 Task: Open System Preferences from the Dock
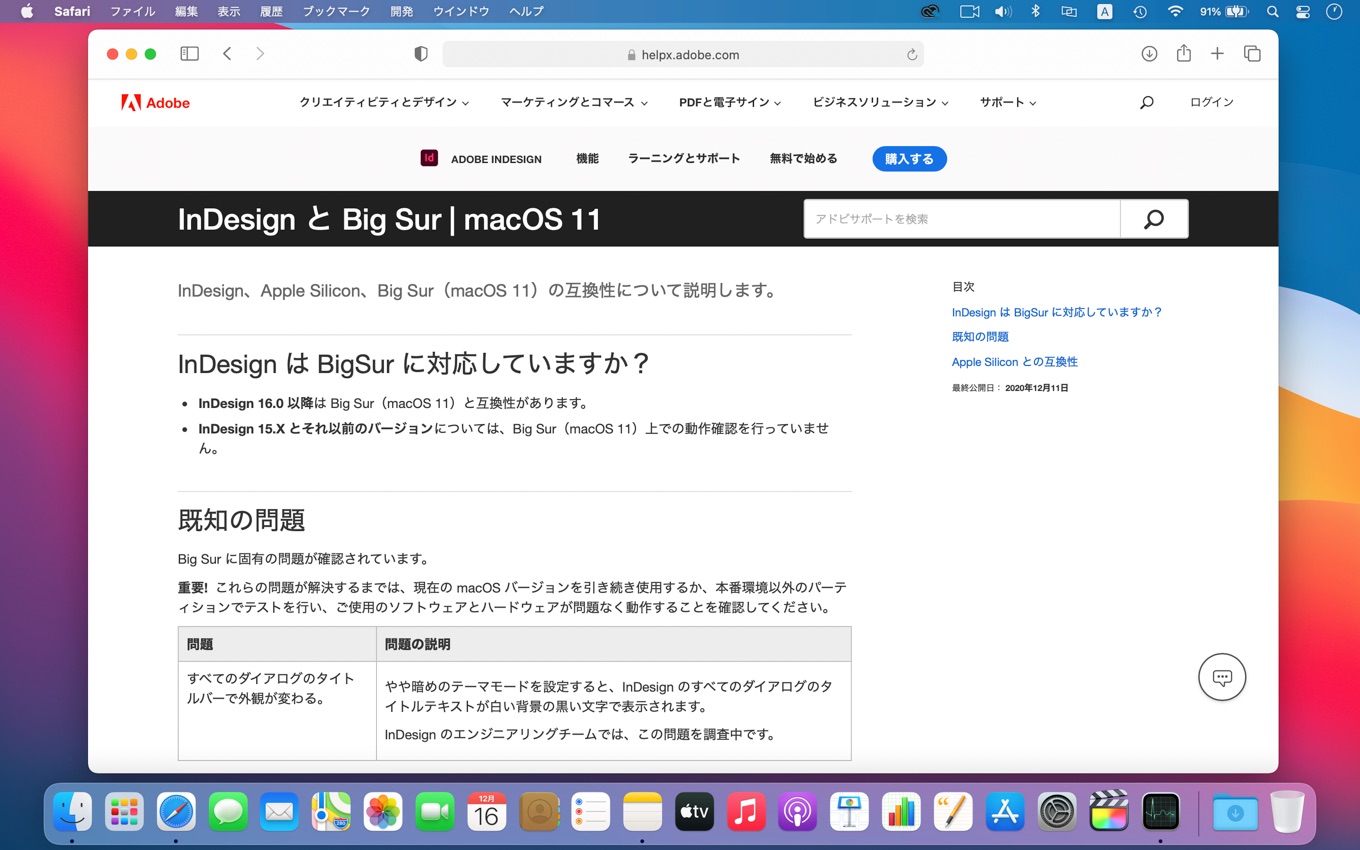[x=1057, y=812]
